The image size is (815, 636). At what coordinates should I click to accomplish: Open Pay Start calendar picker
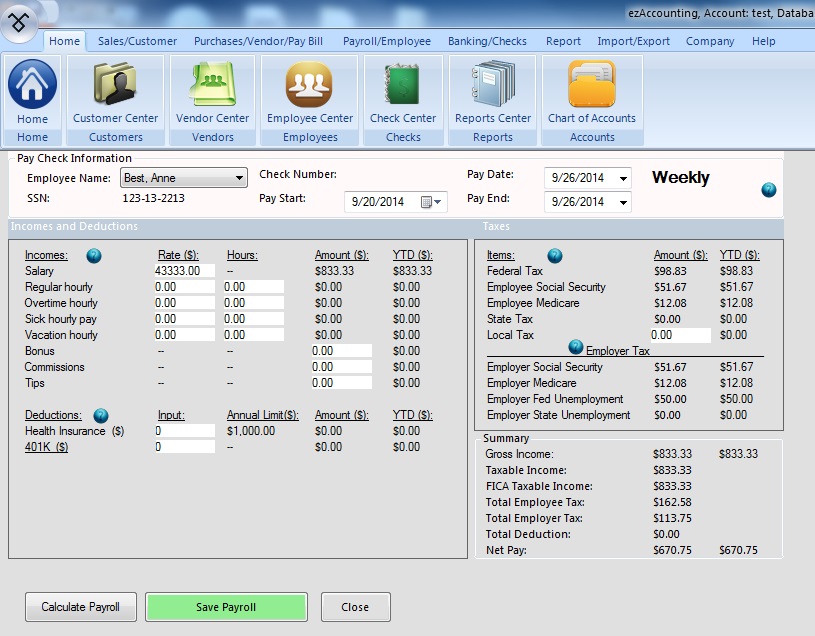click(x=431, y=202)
